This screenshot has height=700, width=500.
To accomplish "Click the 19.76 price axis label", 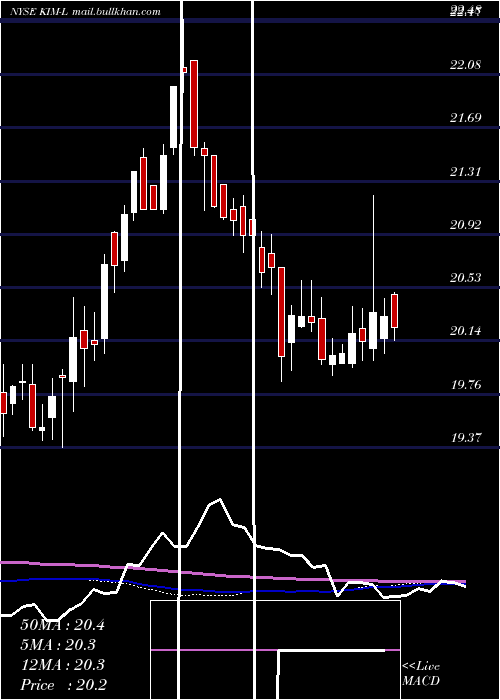I will (x=466, y=385).
